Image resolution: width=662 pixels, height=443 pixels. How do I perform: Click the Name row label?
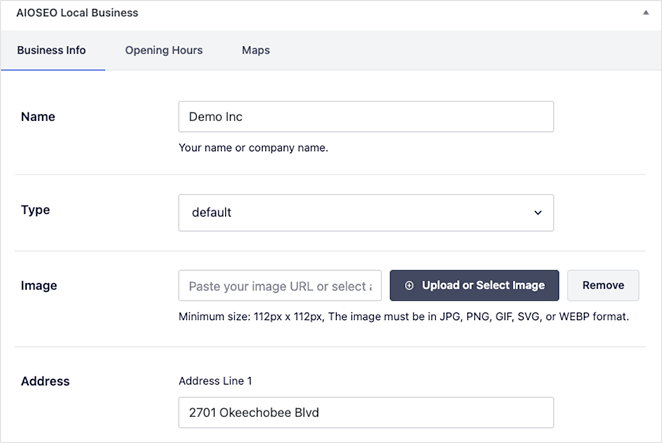pos(38,117)
